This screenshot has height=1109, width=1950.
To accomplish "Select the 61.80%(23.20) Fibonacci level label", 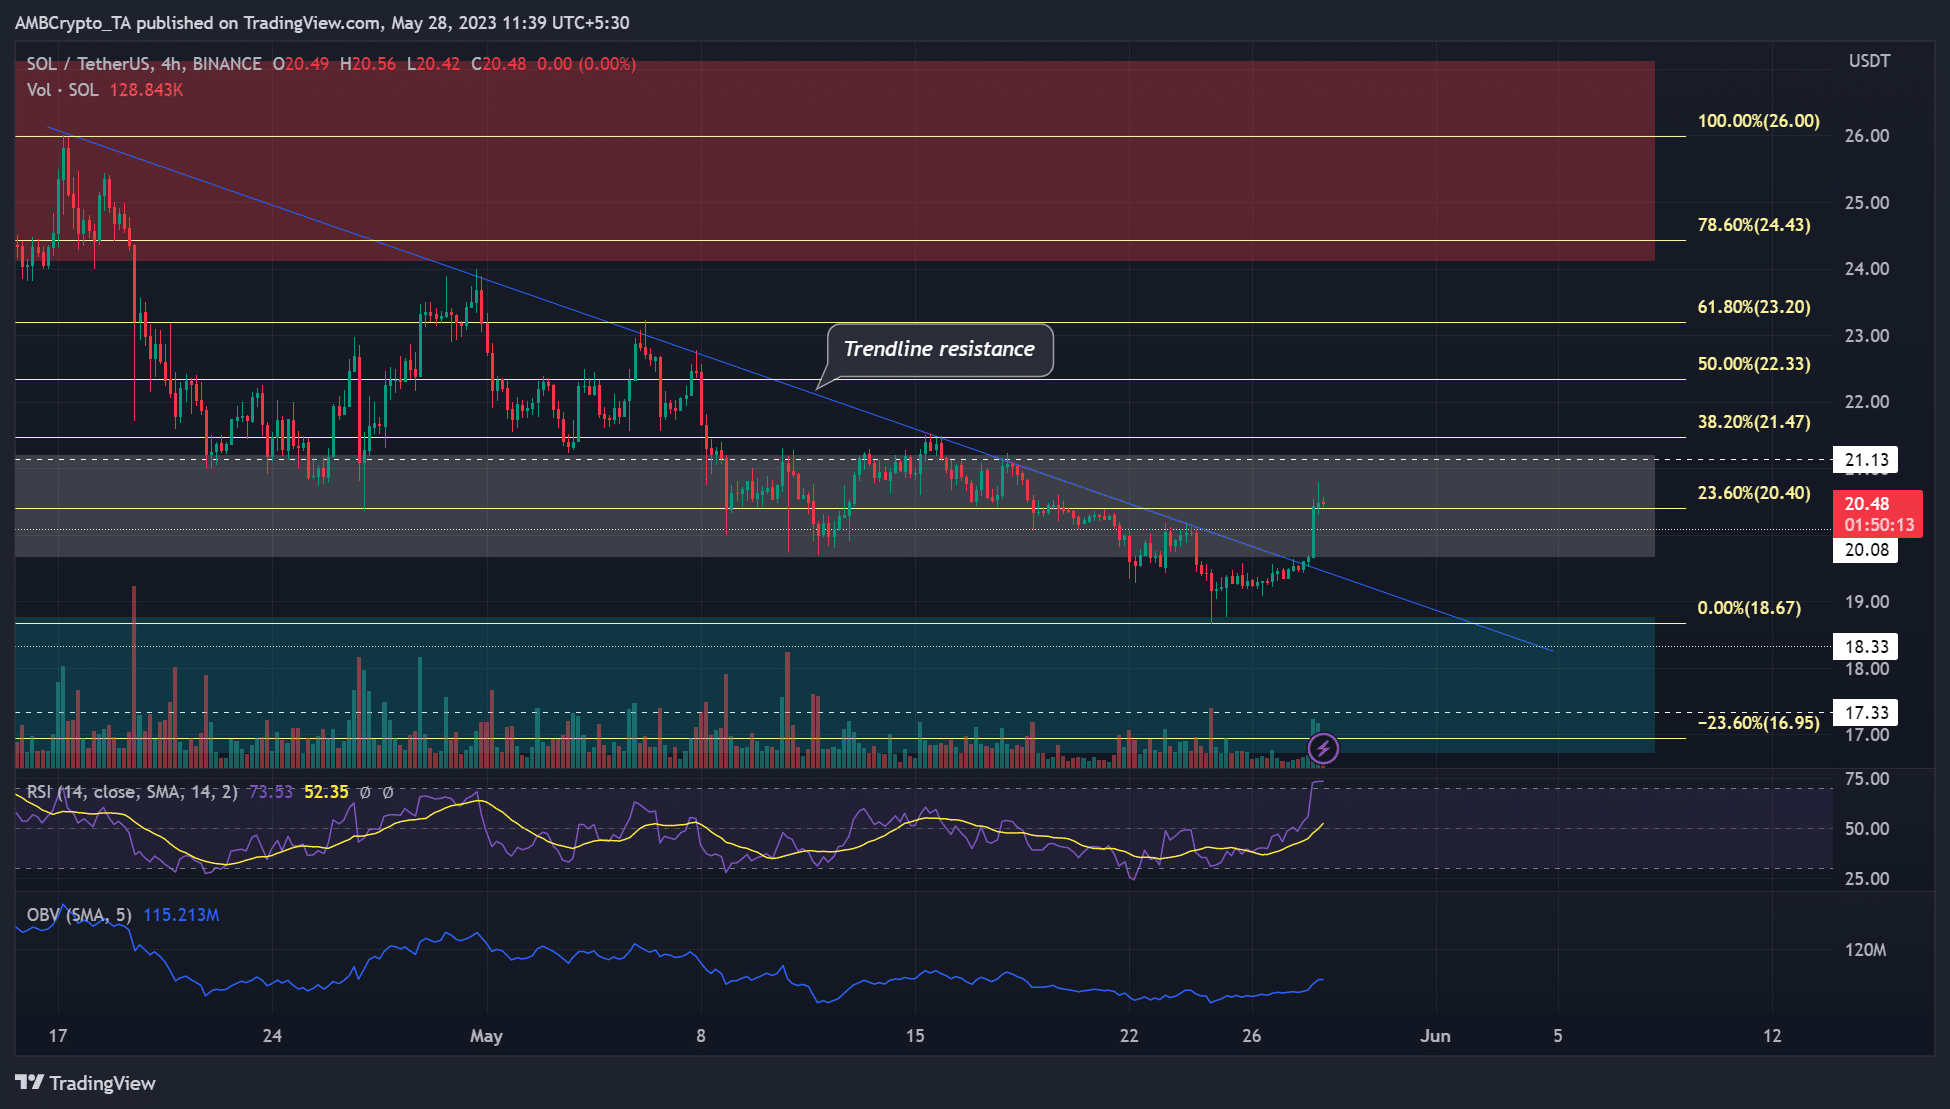I will [x=1754, y=307].
